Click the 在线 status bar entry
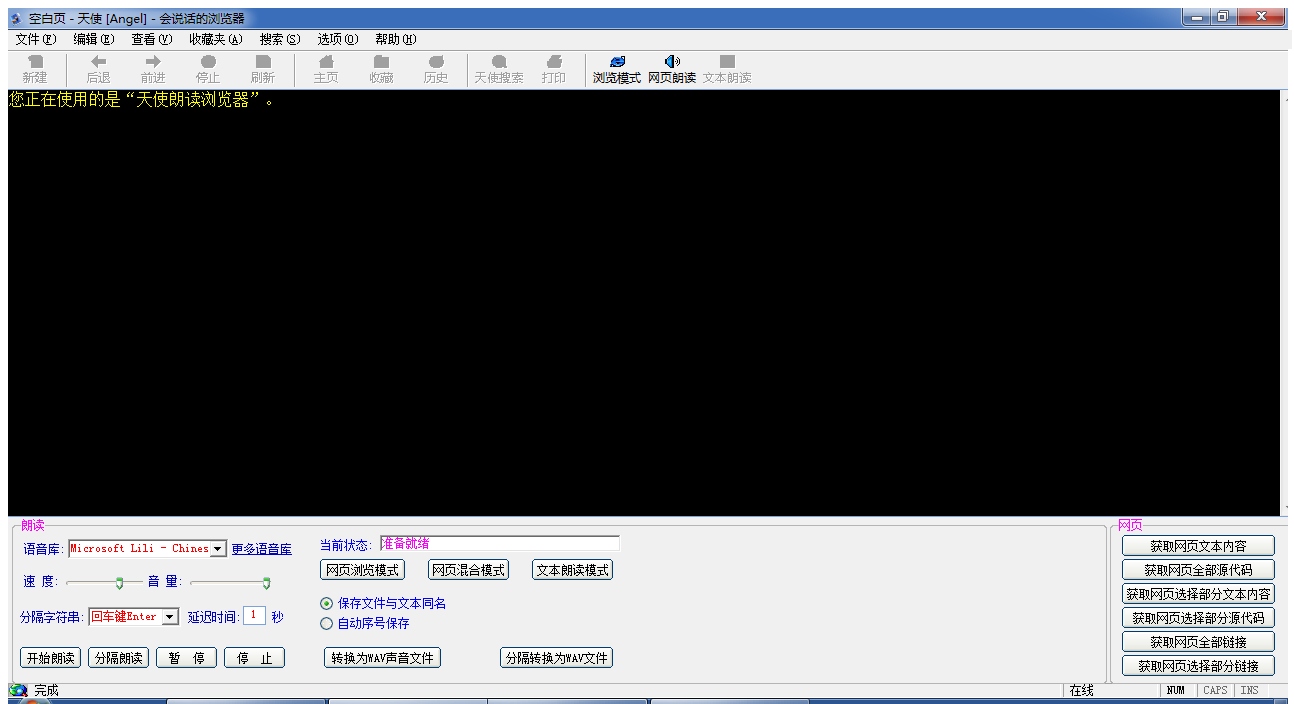1294x704 pixels. pyautogui.click(x=1082, y=691)
